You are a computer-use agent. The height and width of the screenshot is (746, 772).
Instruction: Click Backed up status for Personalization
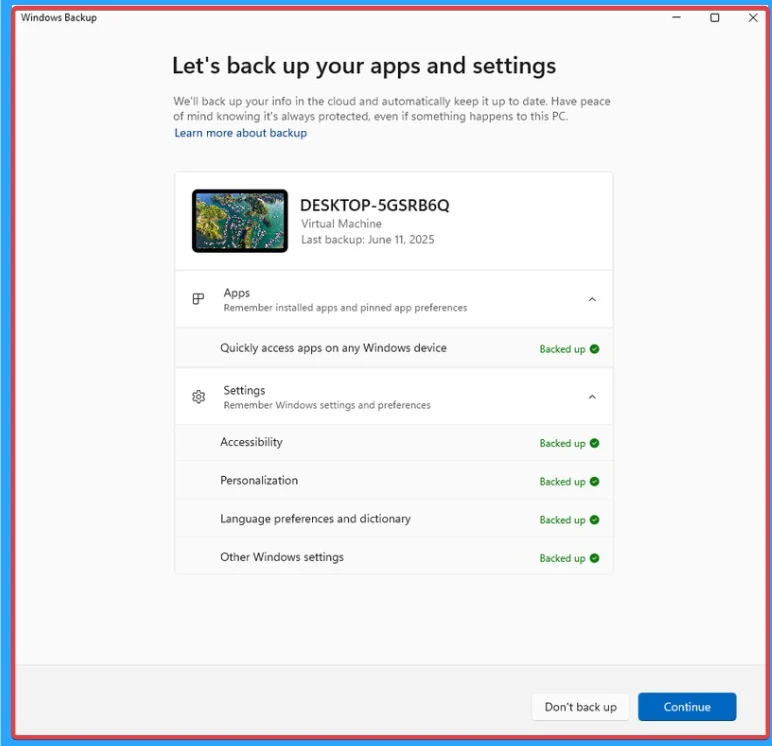pyautogui.click(x=562, y=482)
